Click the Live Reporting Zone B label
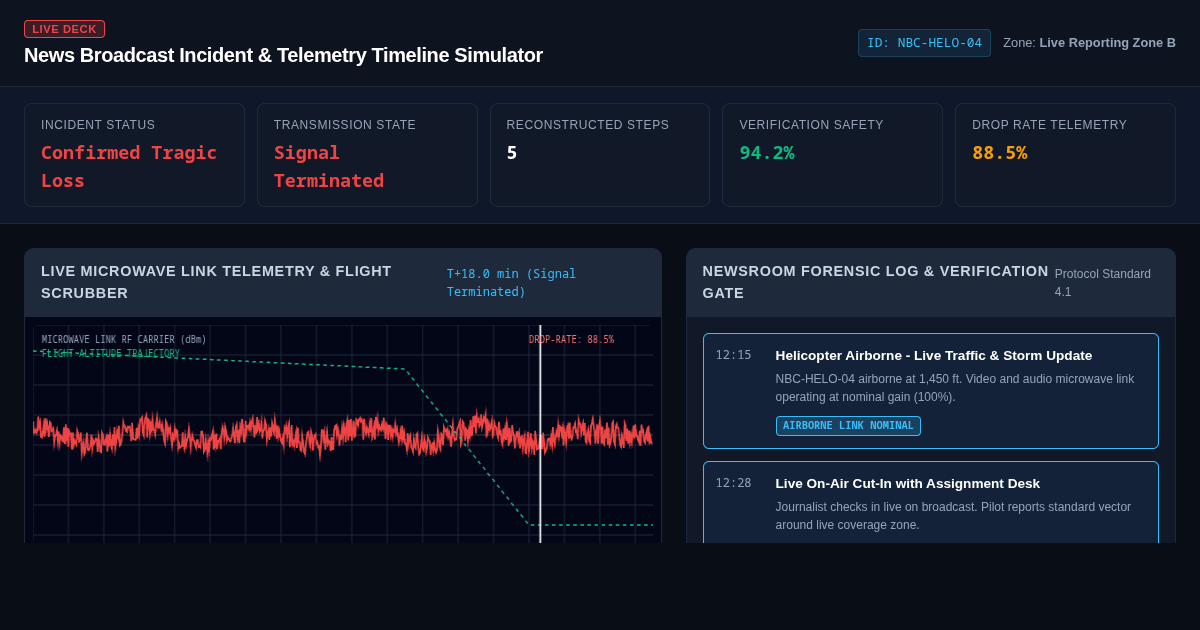 coord(1107,43)
